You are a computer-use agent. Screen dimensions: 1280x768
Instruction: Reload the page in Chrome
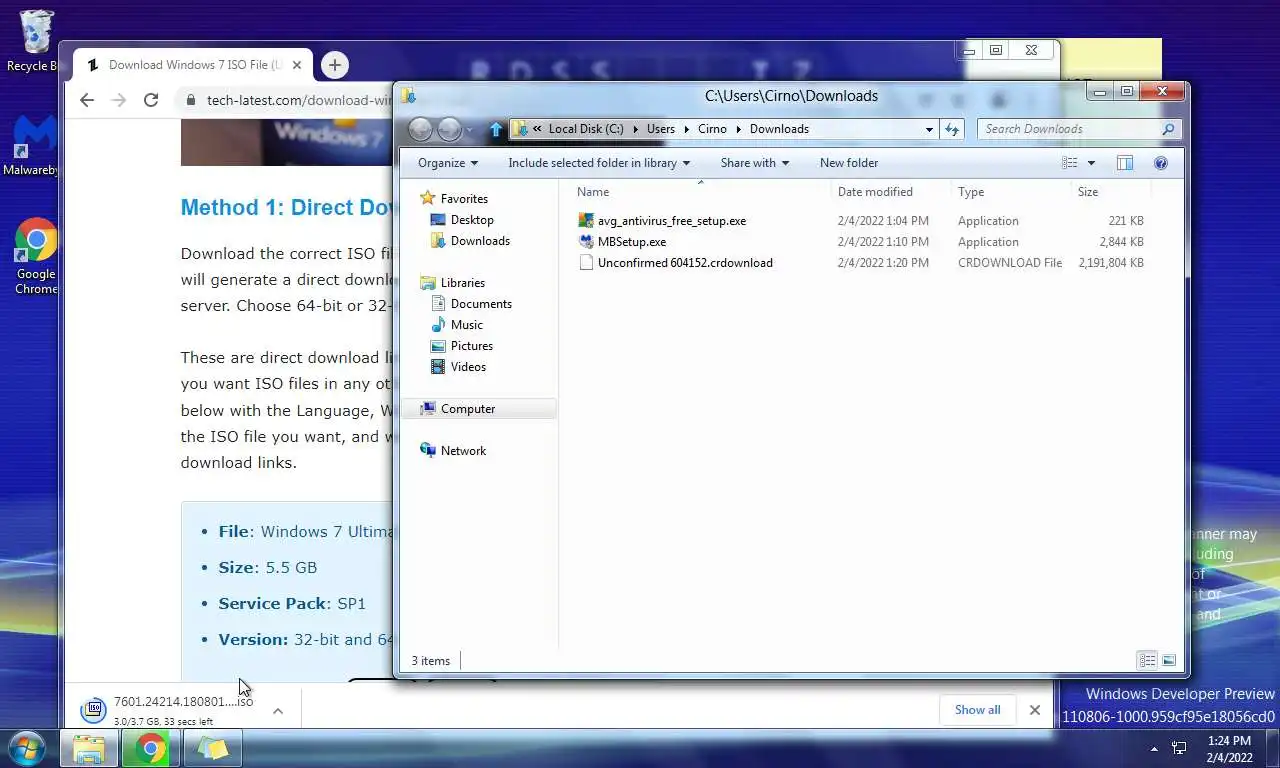pos(151,100)
